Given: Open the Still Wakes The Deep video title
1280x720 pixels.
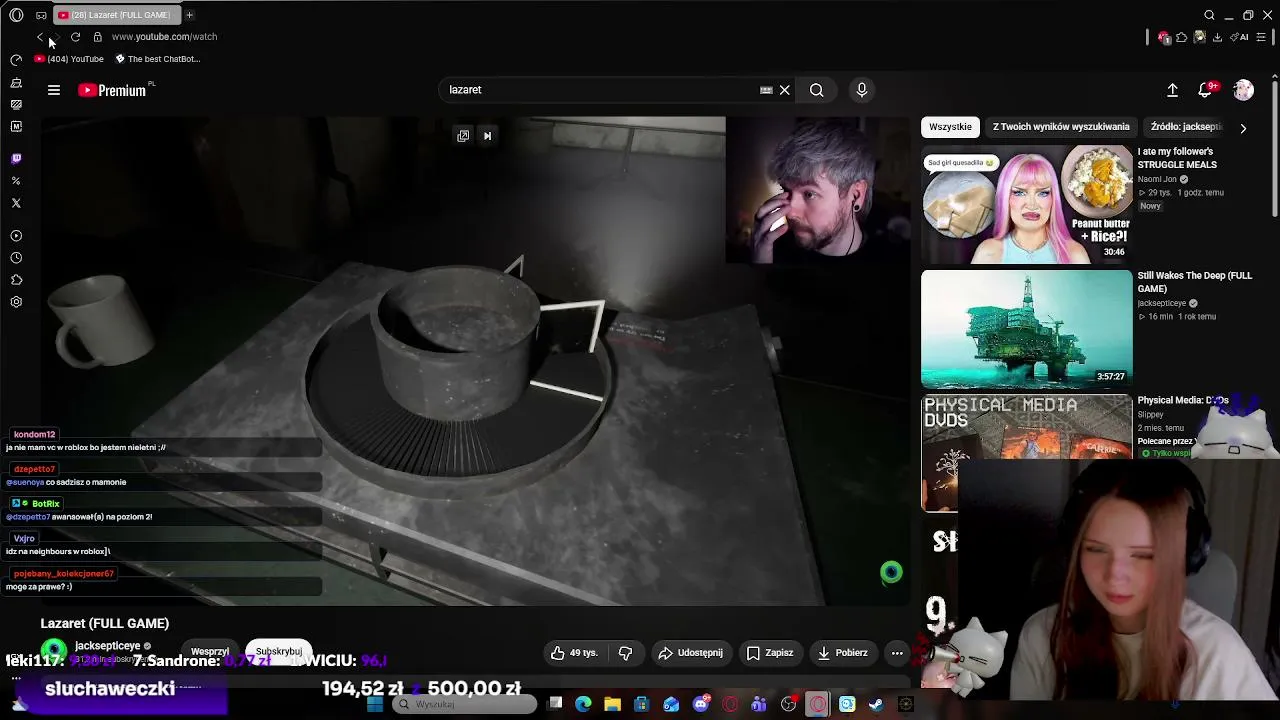Looking at the screenshot, I should 1195,282.
